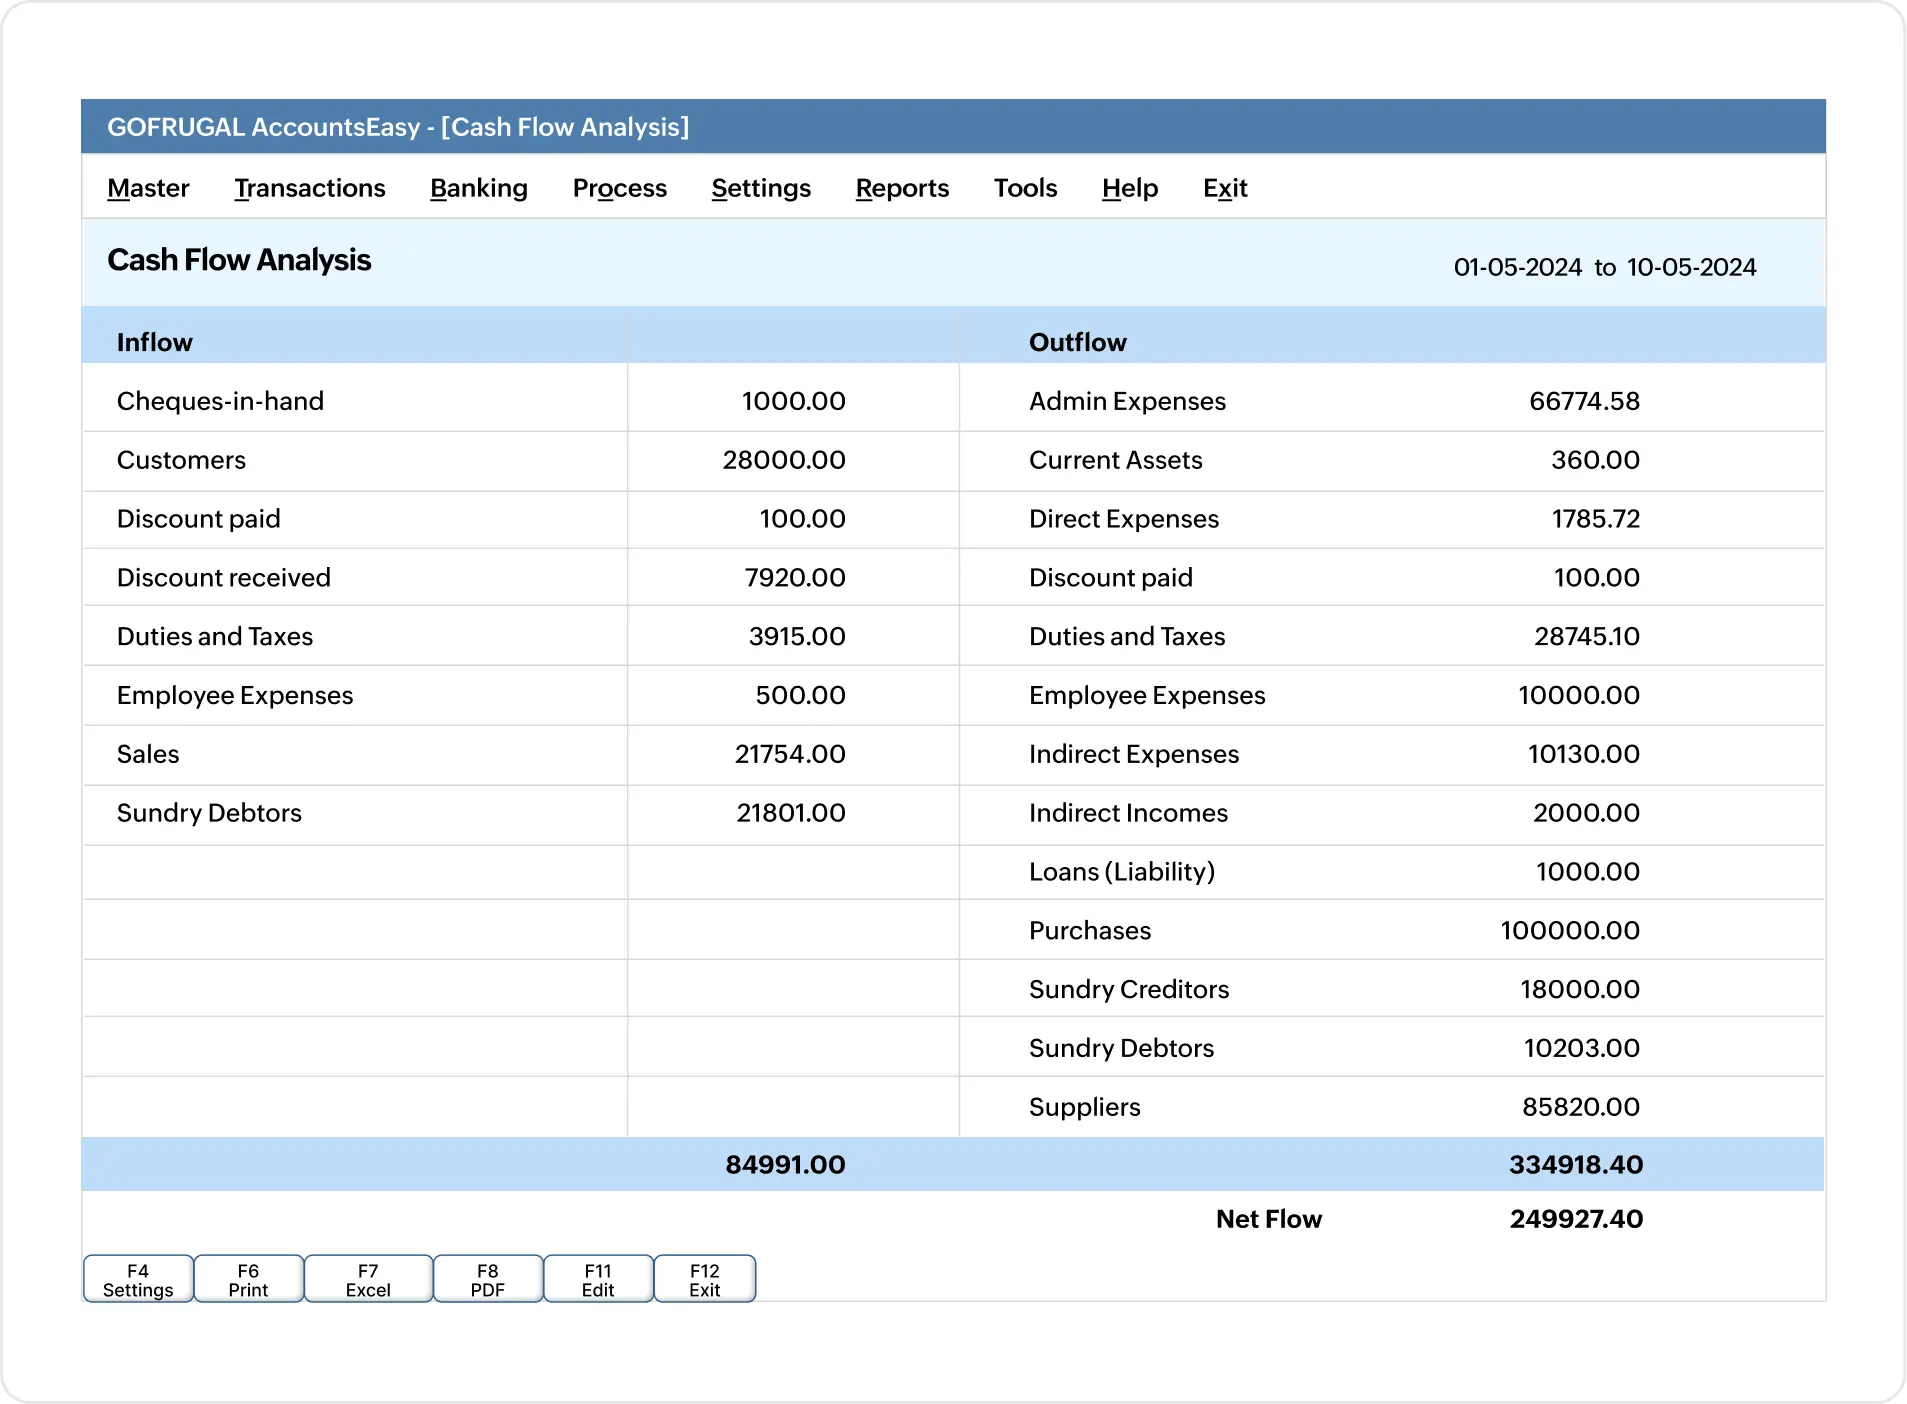Print the report using F6 Print button
Image resolution: width=1907 pixels, height=1404 pixels.
click(248, 1278)
